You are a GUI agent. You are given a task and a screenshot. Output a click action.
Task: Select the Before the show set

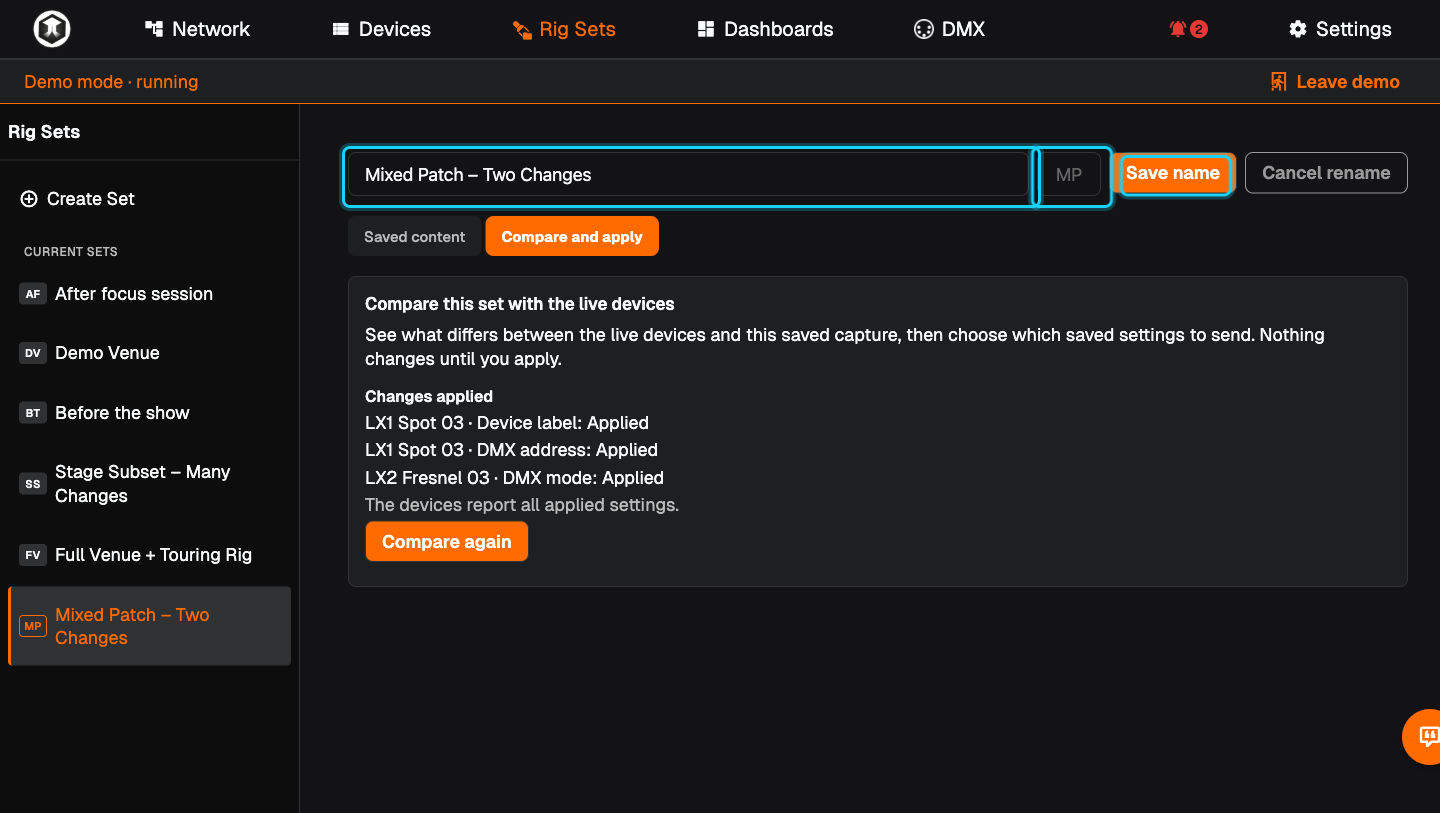[x=149, y=413]
